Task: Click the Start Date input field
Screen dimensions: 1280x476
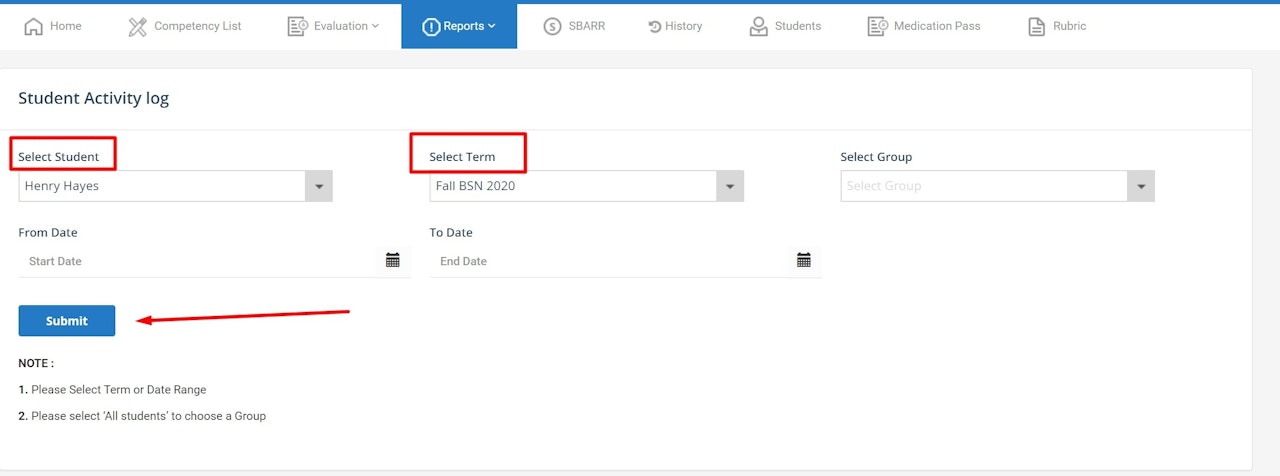Action: point(214,261)
